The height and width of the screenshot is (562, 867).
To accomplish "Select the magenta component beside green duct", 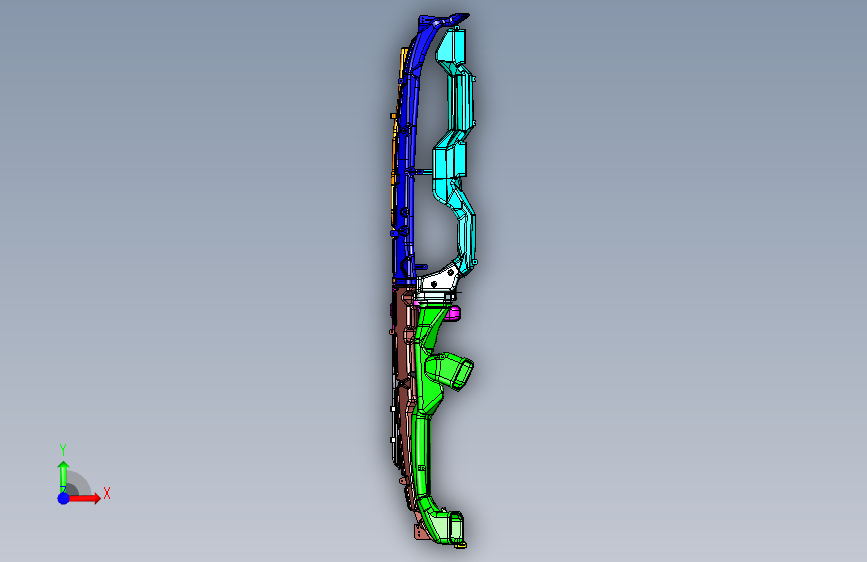I will pyautogui.click(x=453, y=313).
